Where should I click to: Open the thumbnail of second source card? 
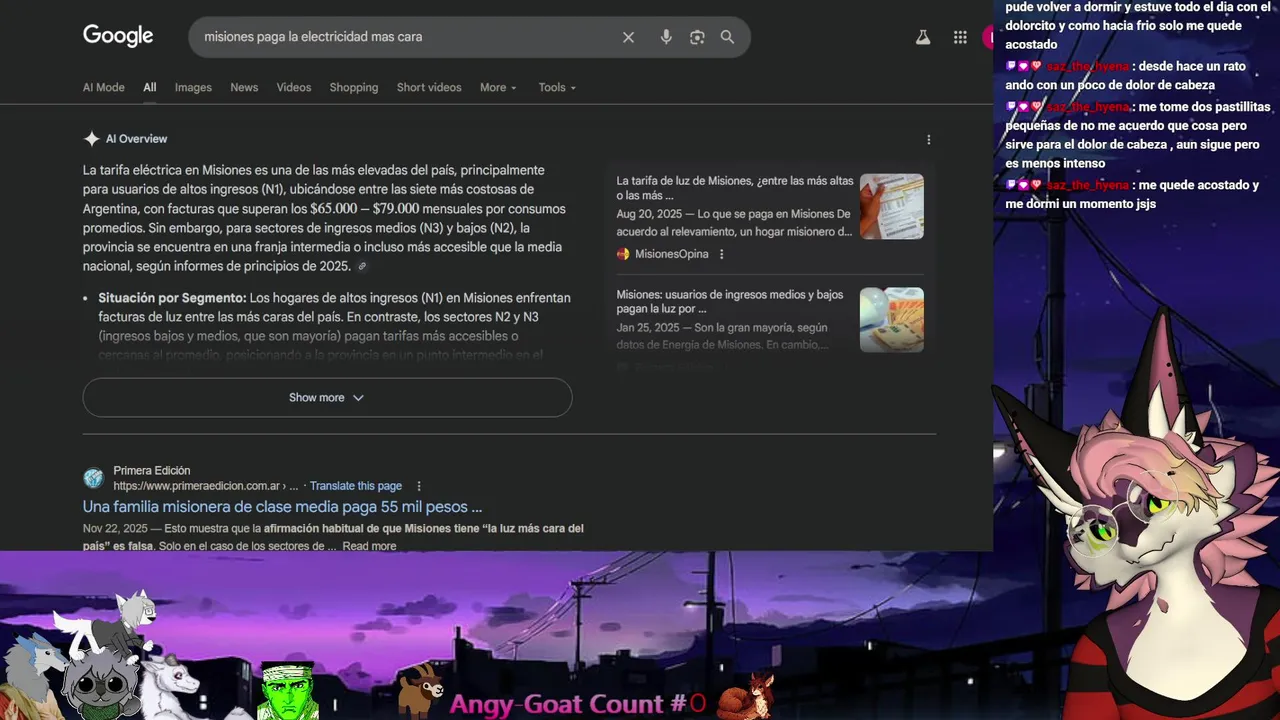point(892,320)
